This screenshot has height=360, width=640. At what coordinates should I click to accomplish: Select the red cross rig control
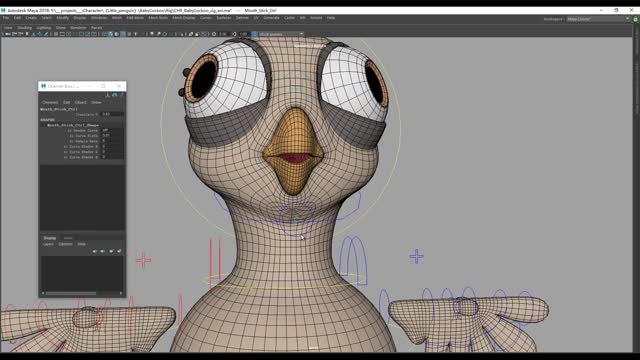click(x=143, y=260)
